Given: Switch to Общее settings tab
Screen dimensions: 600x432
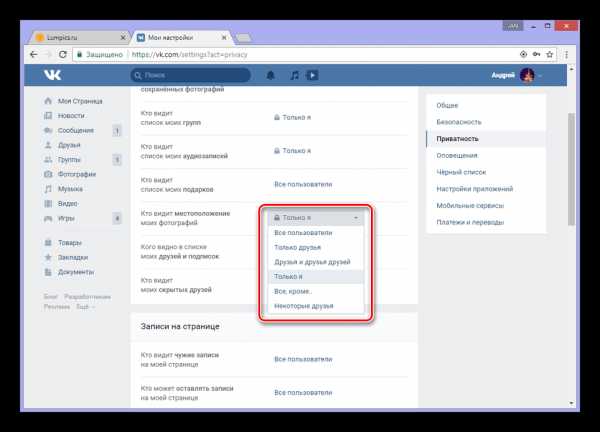Looking at the screenshot, I should coord(486,105).
